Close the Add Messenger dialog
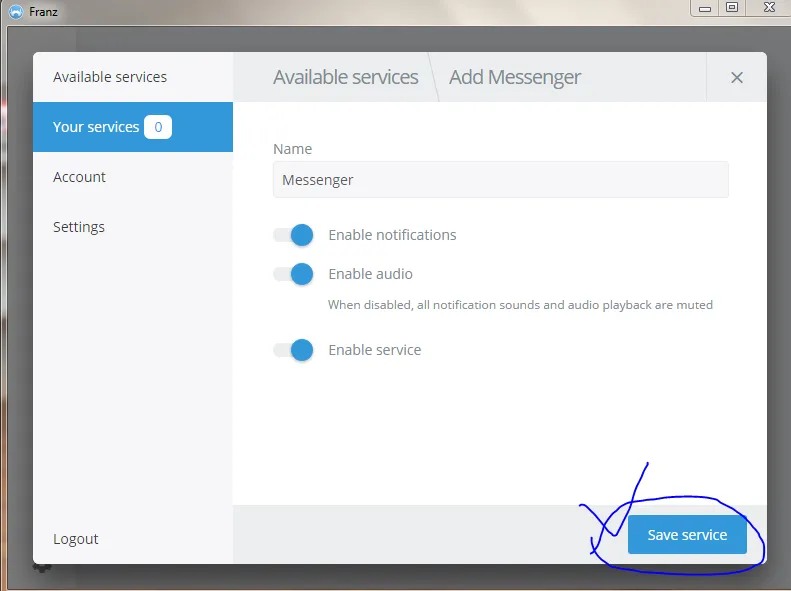The width and height of the screenshot is (791, 591). tap(737, 77)
